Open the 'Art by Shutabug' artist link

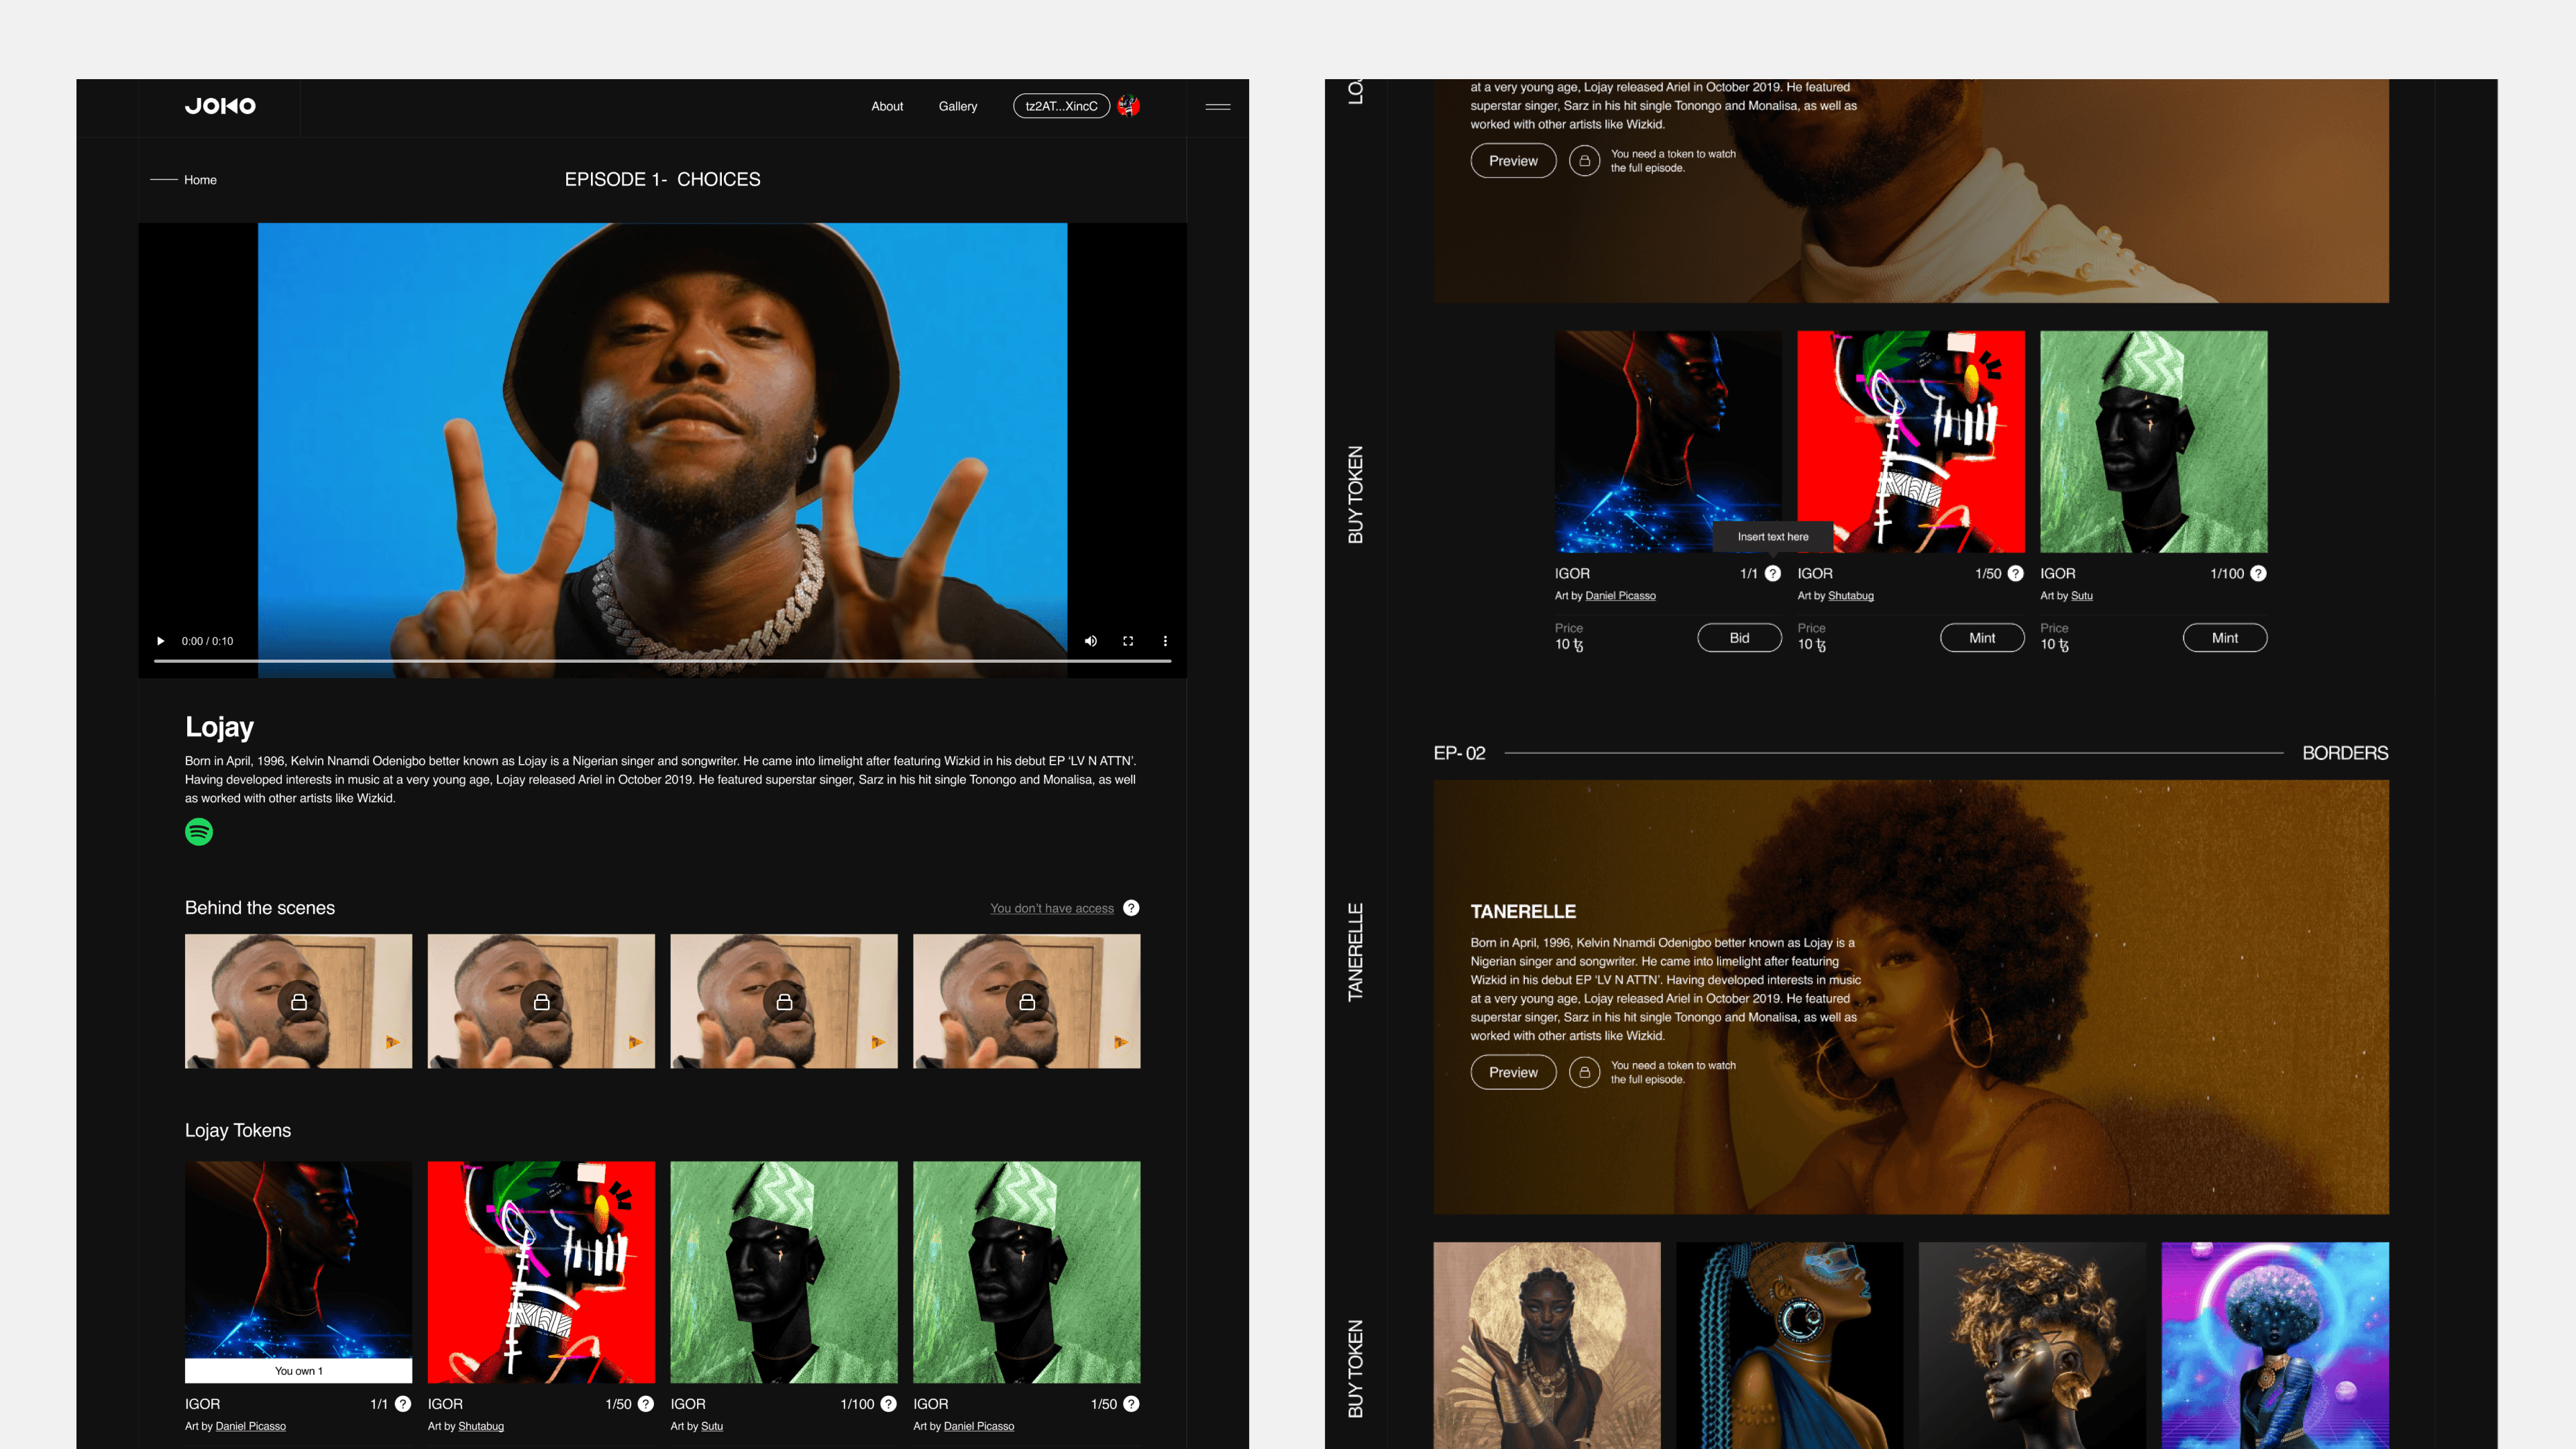[480, 1426]
